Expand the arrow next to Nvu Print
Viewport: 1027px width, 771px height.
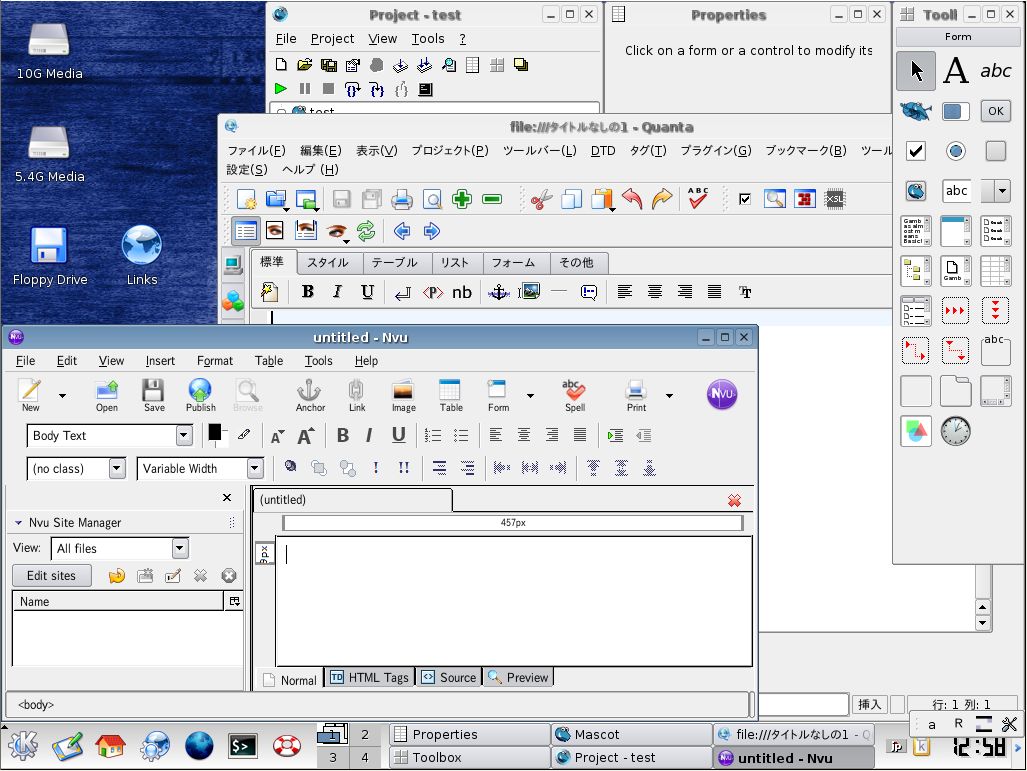[669, 396]
